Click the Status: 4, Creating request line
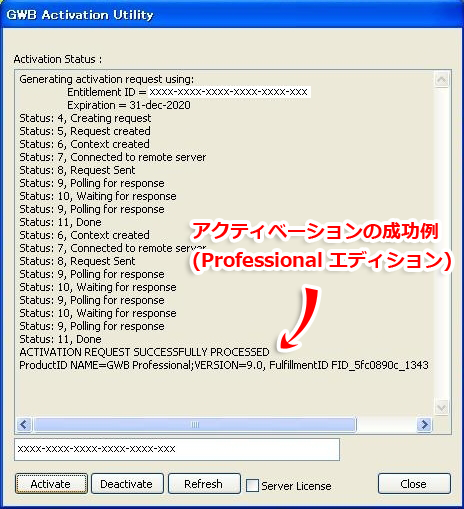Viewport: 464px width, 509px height. (85, 118)
